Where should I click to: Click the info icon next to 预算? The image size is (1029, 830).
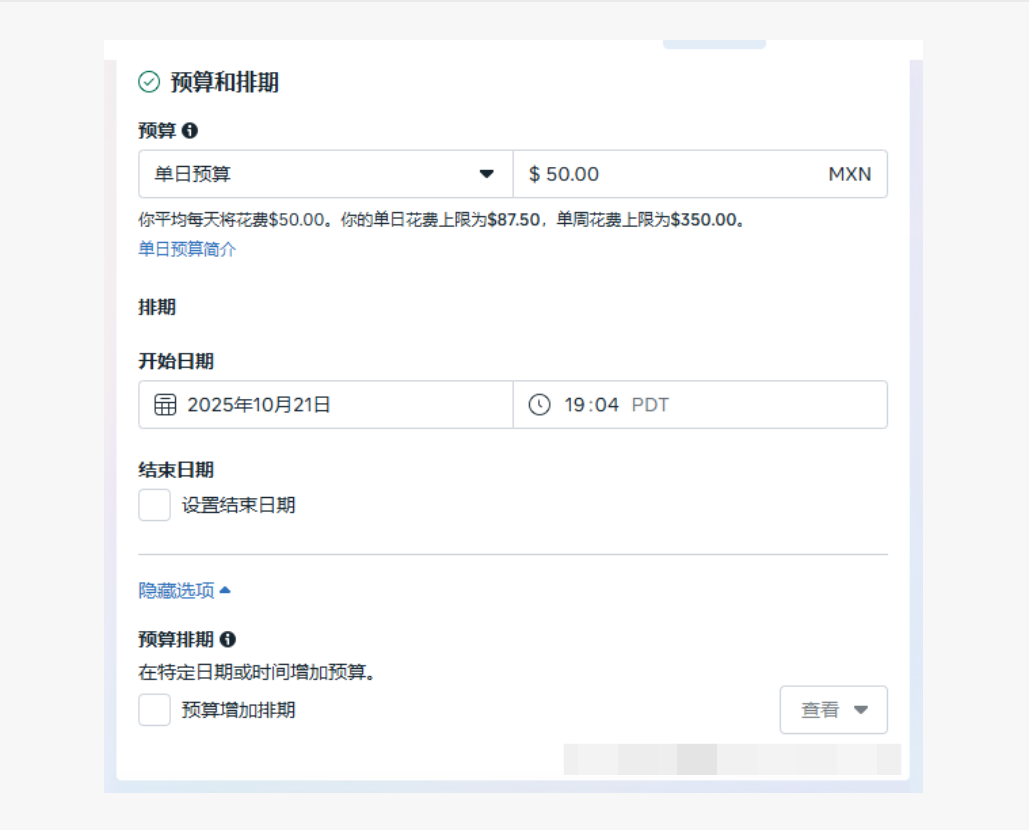pos(190,130)
